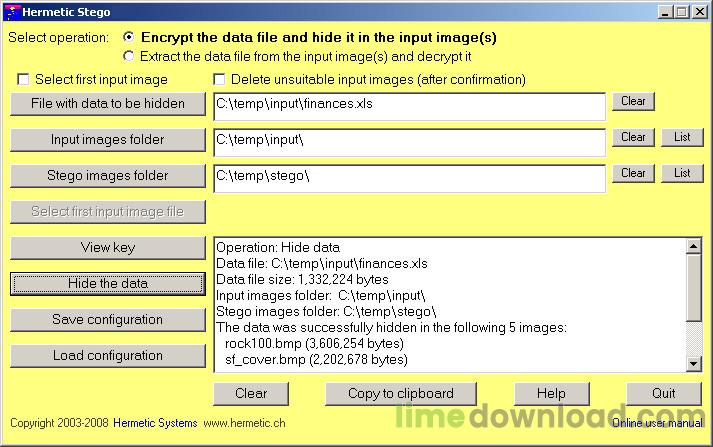
Task: Open the Hermetic Systems link
Action: pyautogui.click(x=155, y=423)
